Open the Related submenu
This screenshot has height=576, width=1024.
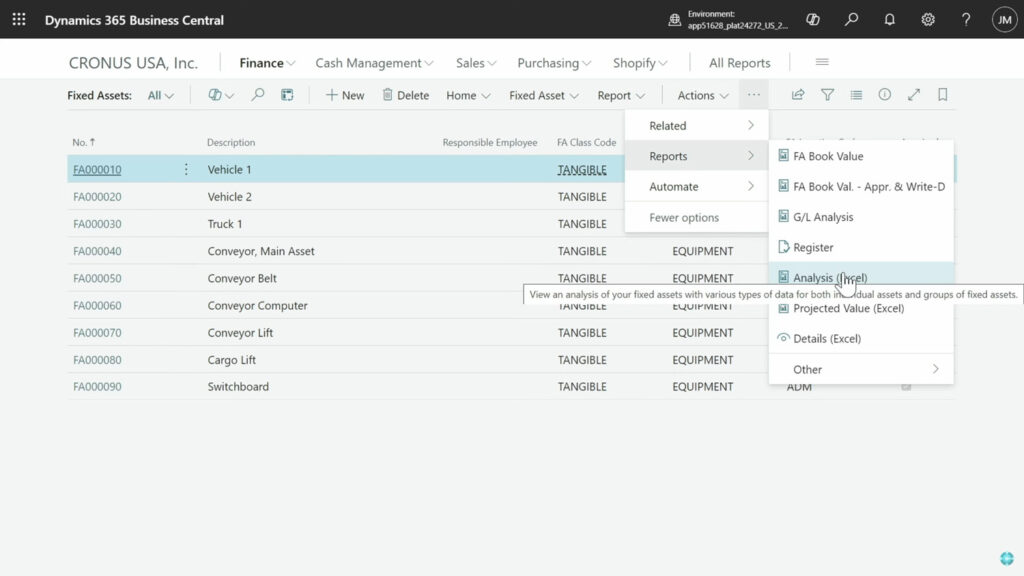pyautogui.click(x=696, y=125)
